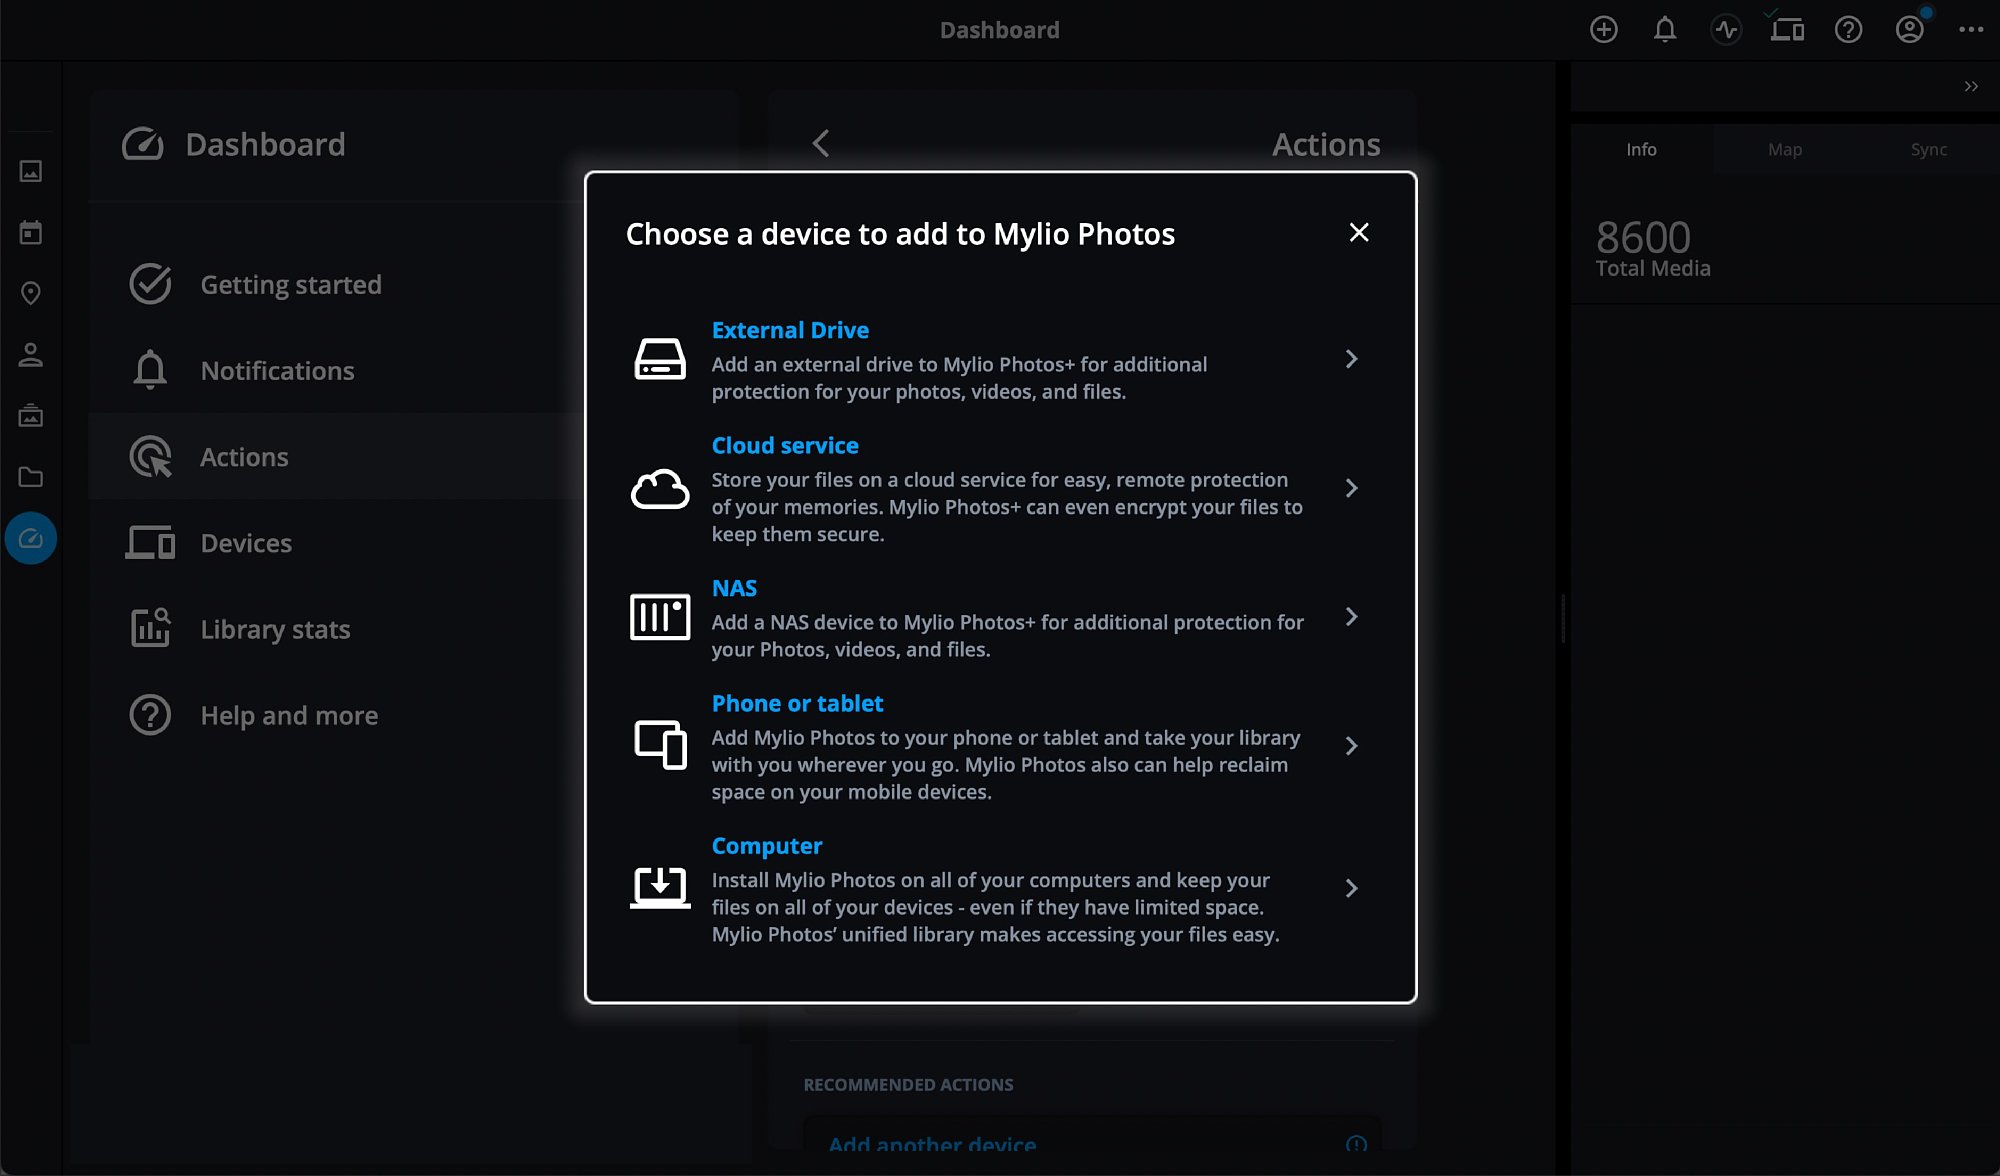Expand the NAS option chevron
Image resolution: width=2000 pixels, height=1176 pixels.
click(1351, 617)
